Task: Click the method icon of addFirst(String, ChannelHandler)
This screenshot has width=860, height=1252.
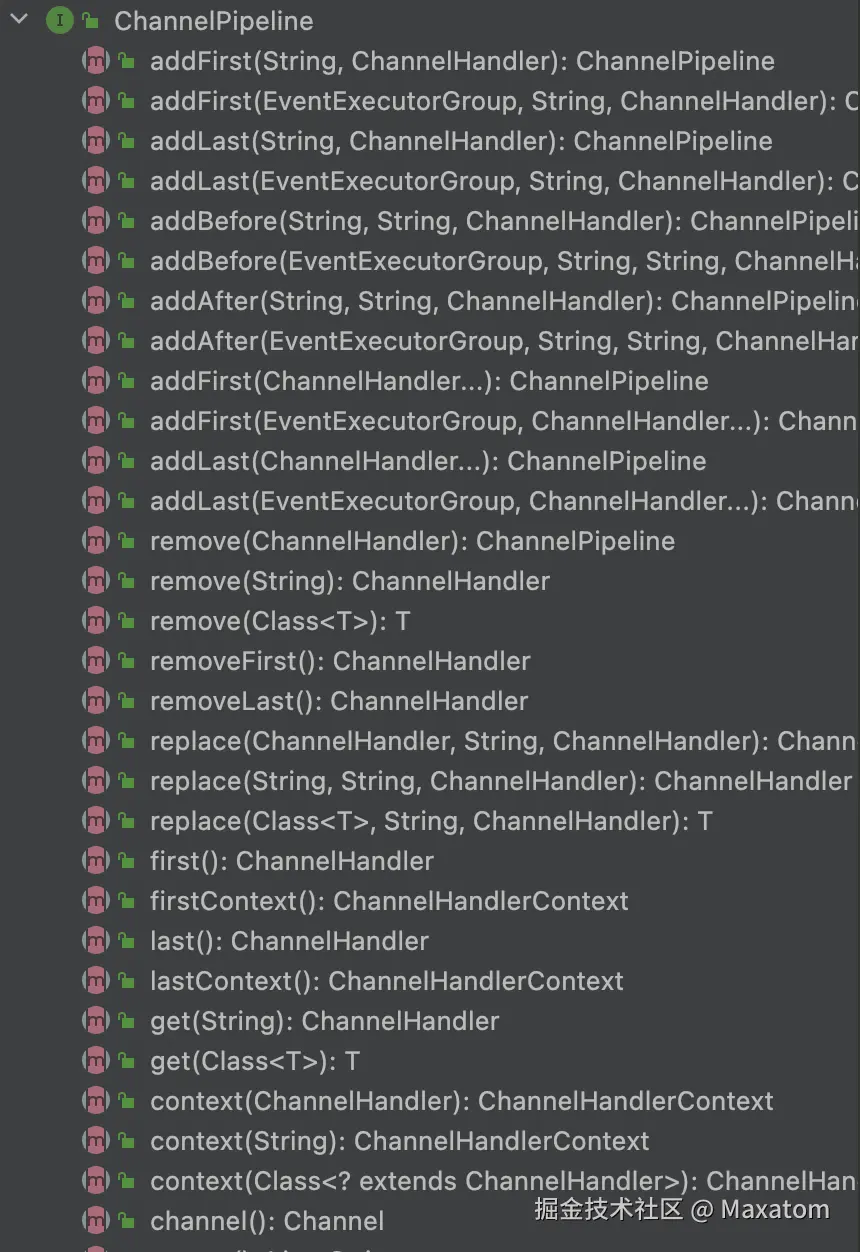Action: (x=95, y=60)
